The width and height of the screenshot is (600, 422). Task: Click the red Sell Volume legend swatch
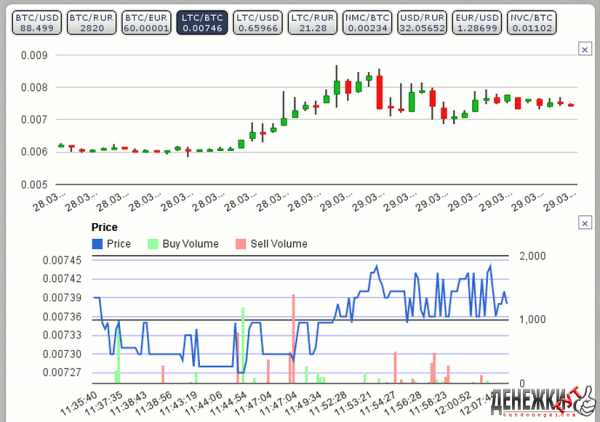pos(240,244)
